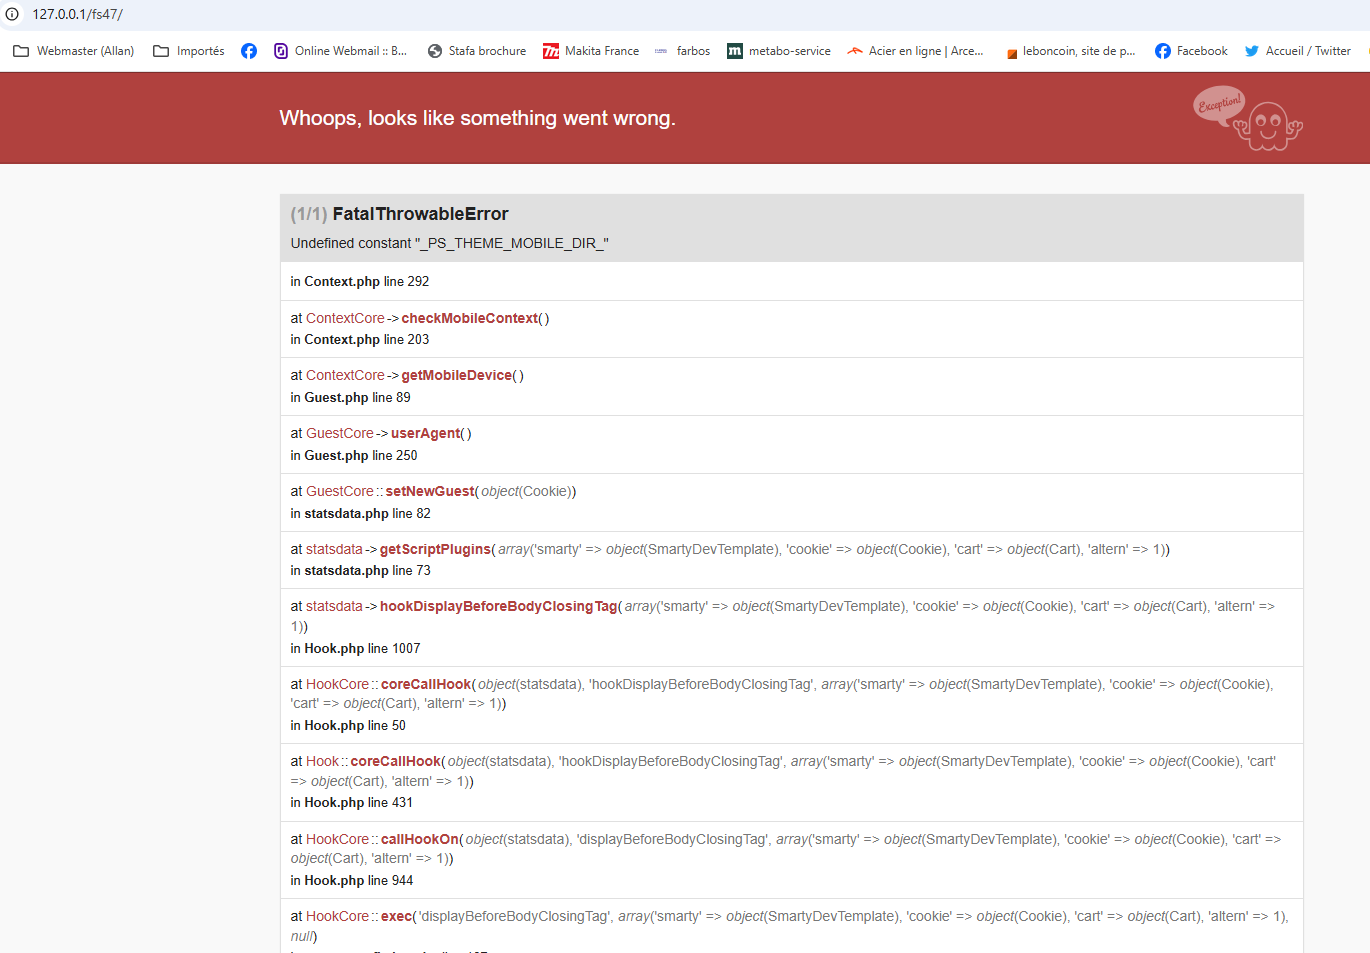Click the 'in Hook.php line 944' text
The width and height of the screenshot is (1370, 953).
coord(352,880)
